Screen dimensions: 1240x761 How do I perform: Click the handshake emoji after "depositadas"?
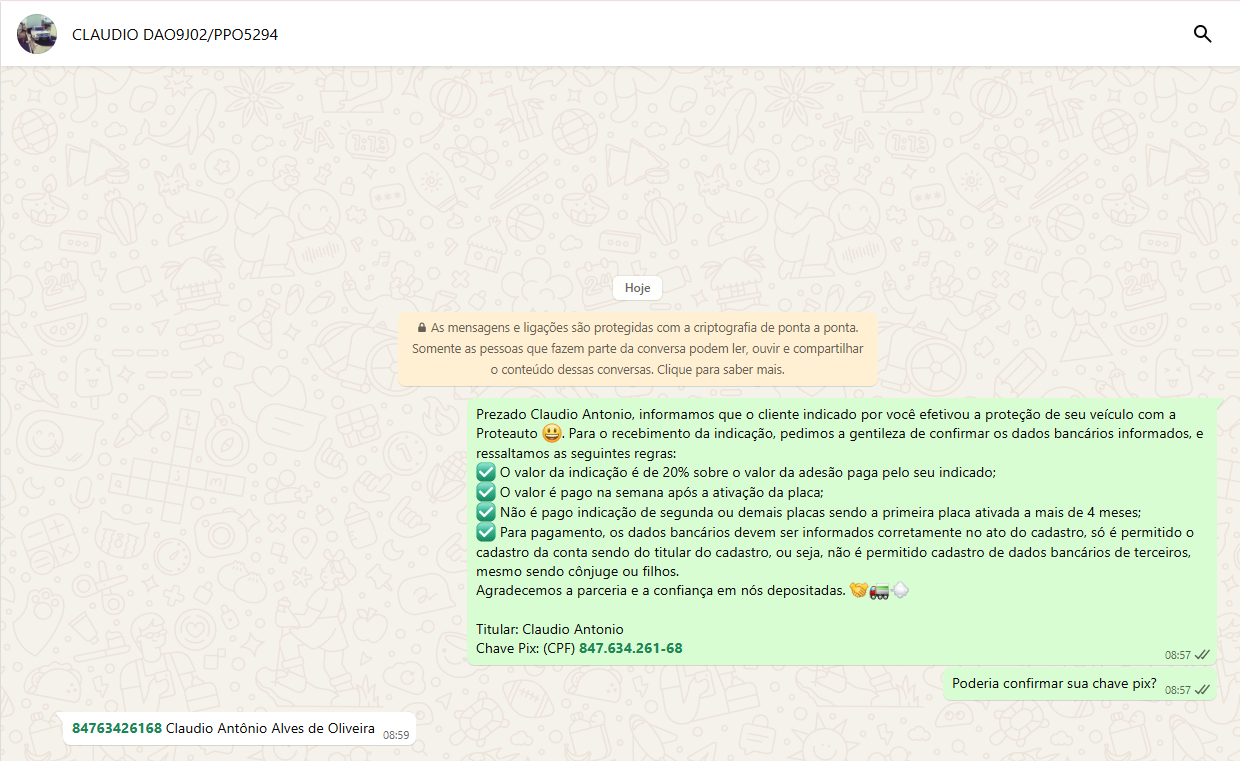click(858, 591)
